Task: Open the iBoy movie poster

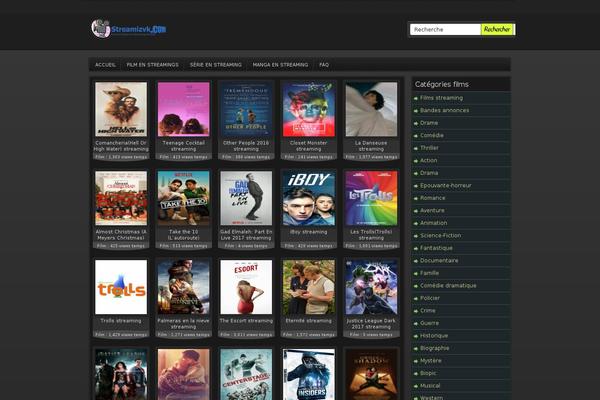Action: click(309, 198)
